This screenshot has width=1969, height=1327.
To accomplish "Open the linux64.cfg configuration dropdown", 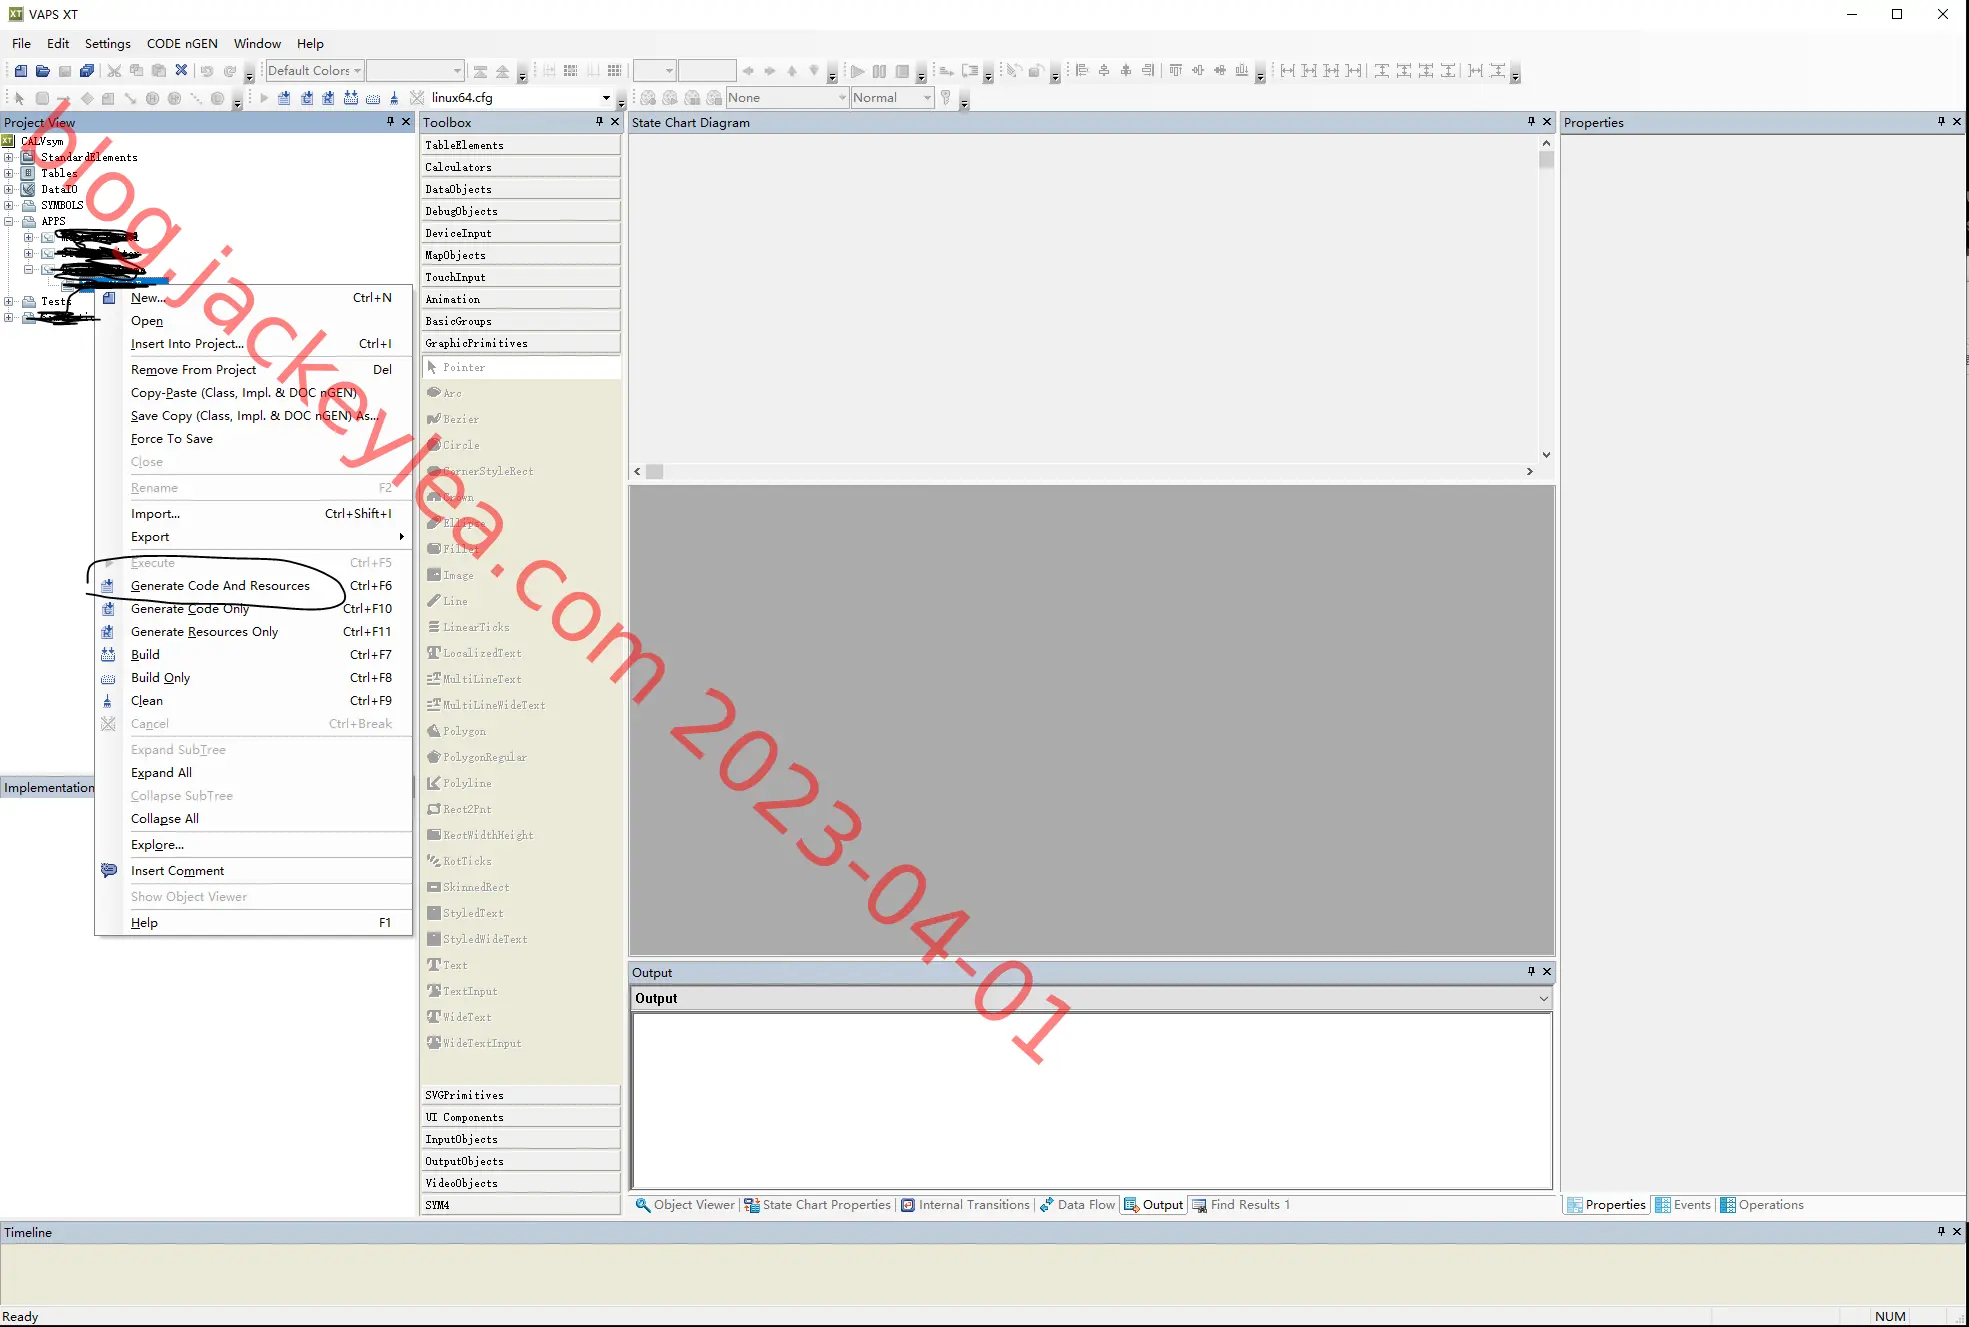I will (x=606, y=98).
